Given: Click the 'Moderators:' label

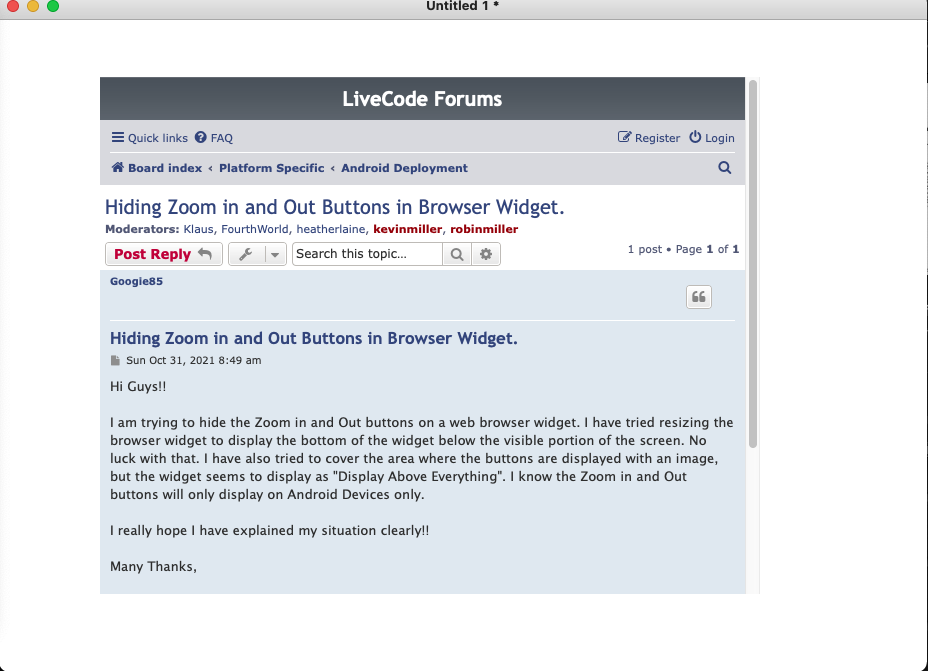Looking at the screenshot, I should pyautogui.click(x=142, y=229).
